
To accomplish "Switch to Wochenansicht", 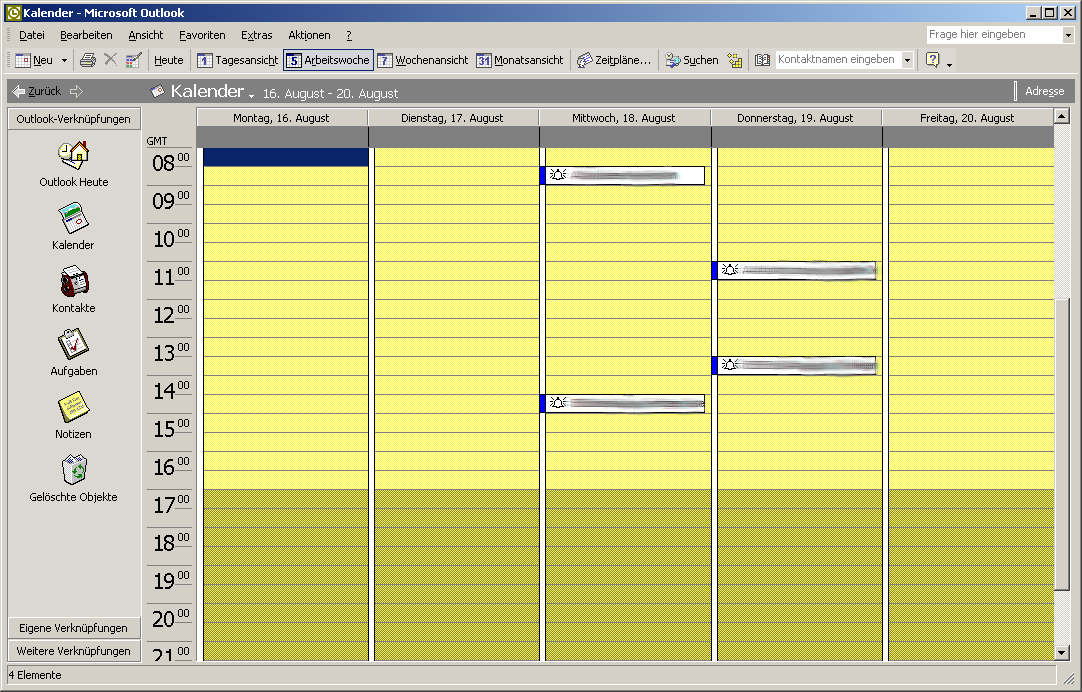I will (423, 60).
